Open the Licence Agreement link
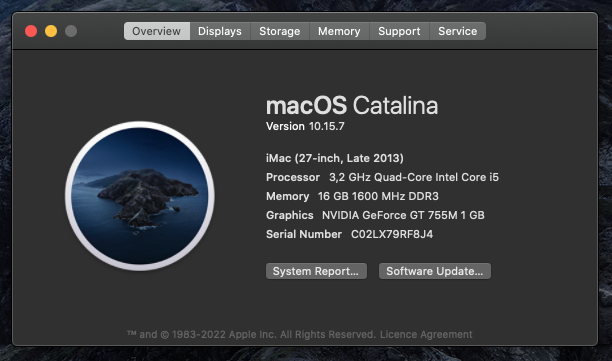612x361 pixels. click(426, 334)
